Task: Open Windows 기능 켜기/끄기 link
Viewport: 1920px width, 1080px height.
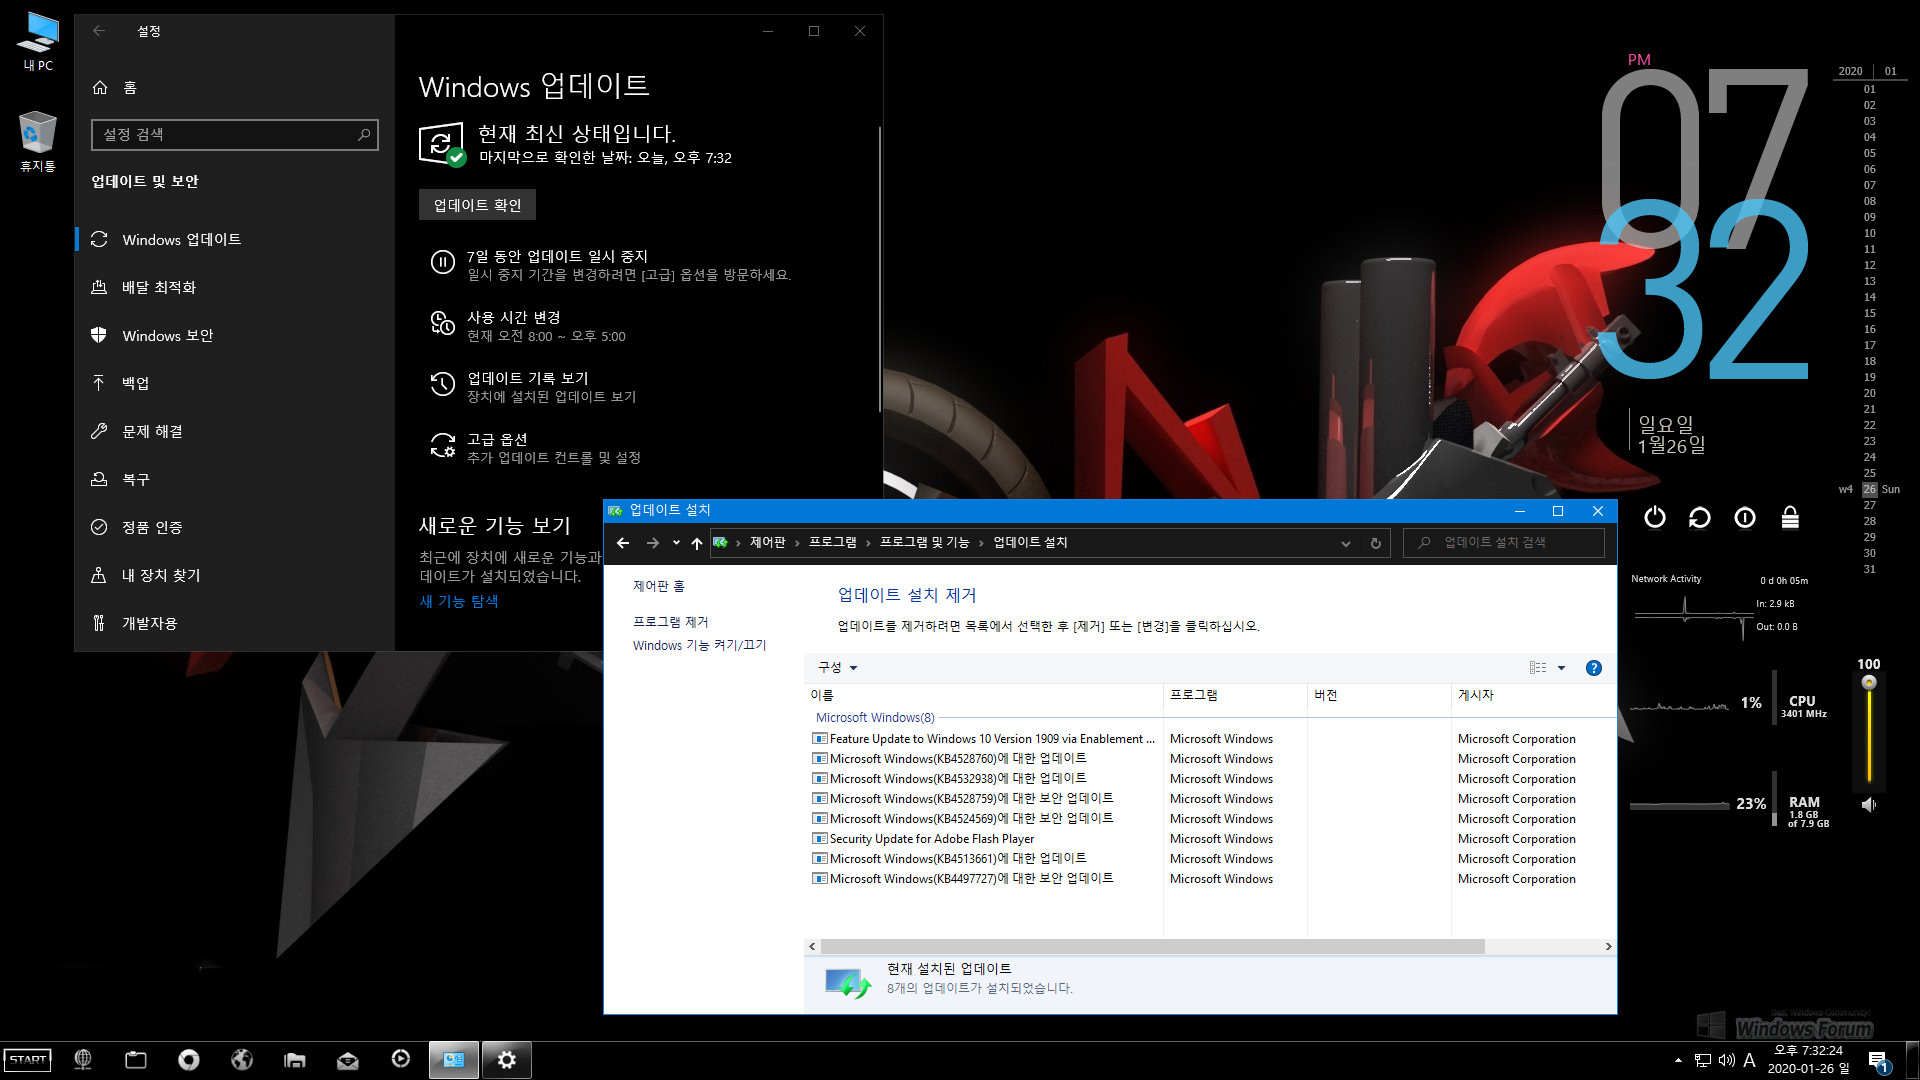Action: [x=700, y=645]
